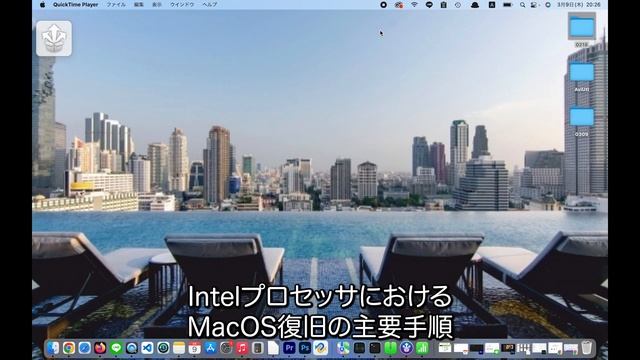Image resolution: width=640 pixels, height=360 pixels.
Task: Open the Wi-Fi status menu
Action: pyautogui.click(x=414, y=5)
